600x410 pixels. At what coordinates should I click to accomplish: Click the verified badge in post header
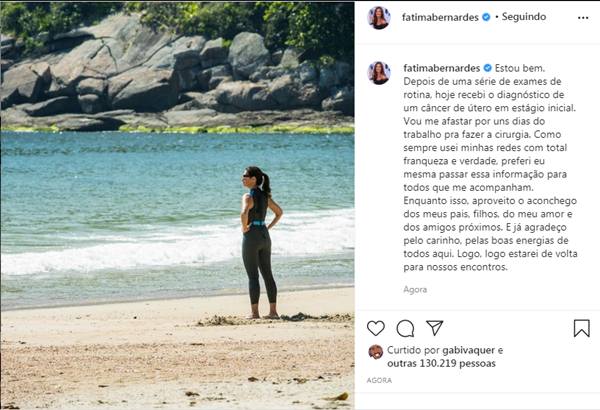[x=486, y=17]
